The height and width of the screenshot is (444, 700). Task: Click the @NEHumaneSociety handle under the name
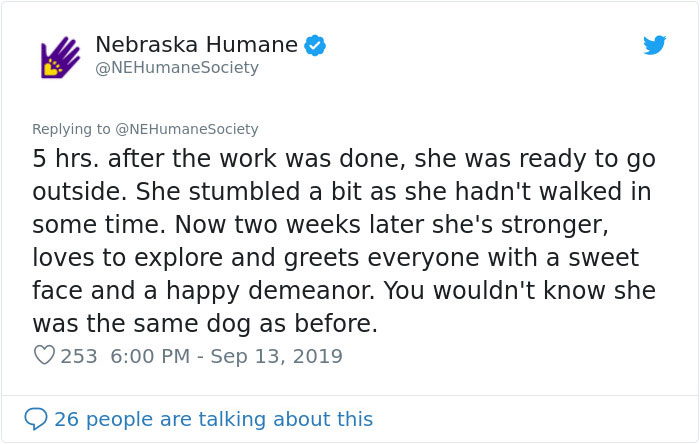click(176, 68)
